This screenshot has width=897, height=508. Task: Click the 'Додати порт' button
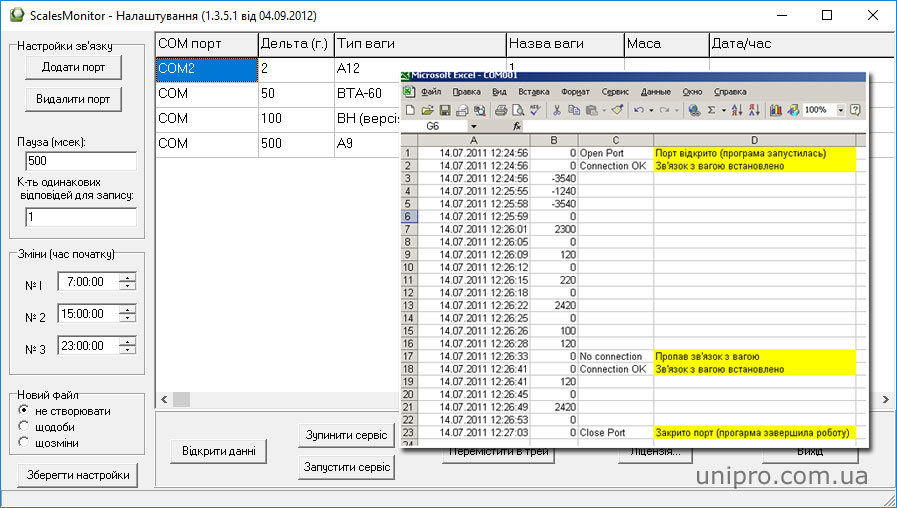(74, 67)
